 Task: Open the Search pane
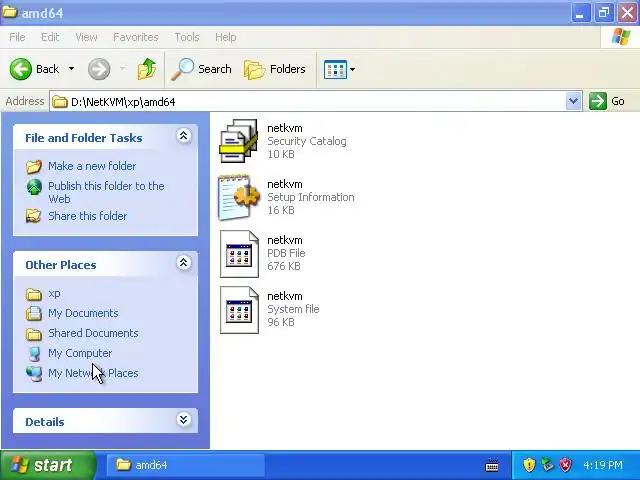click(201, 69)
